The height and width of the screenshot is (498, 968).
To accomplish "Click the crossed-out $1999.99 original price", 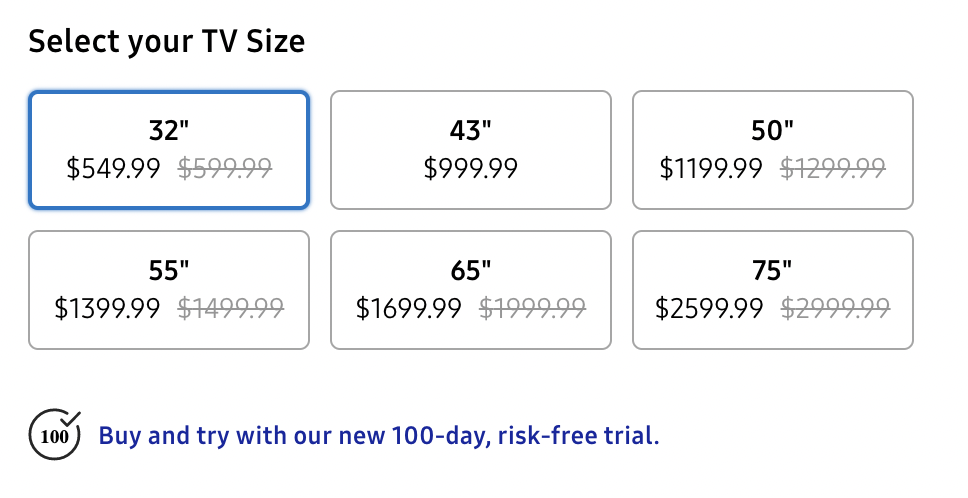I will [532, 309].
